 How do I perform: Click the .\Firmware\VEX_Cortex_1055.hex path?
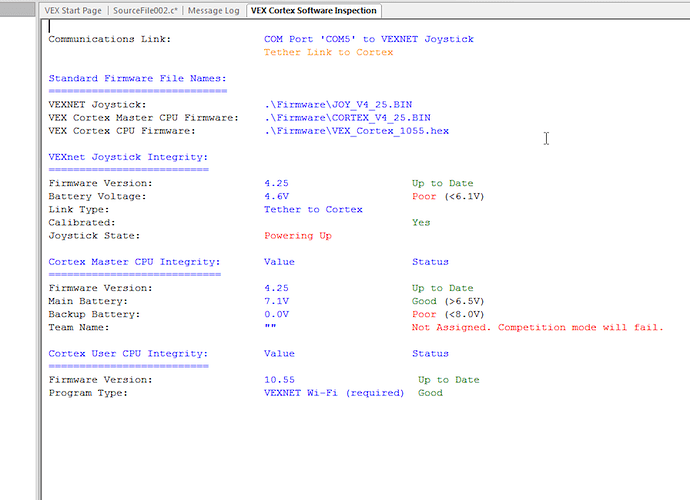tap(356, 131)
